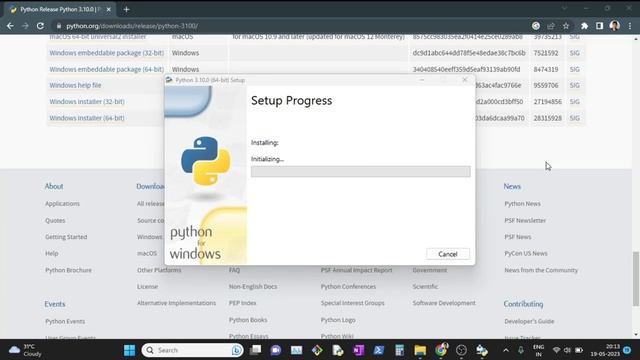Open Calculator from the taskbar

pyautogui.click(x=399, y=350)
